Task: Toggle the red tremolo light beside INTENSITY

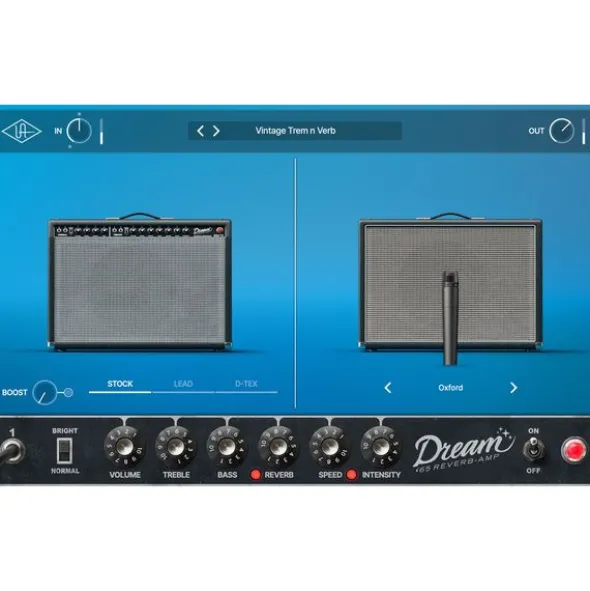Action: 351,475
